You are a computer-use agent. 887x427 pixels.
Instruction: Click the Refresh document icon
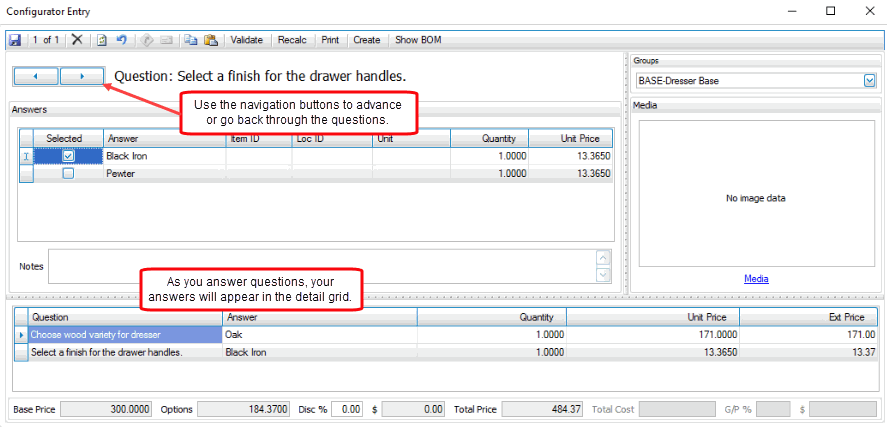[x=102, y=40]
